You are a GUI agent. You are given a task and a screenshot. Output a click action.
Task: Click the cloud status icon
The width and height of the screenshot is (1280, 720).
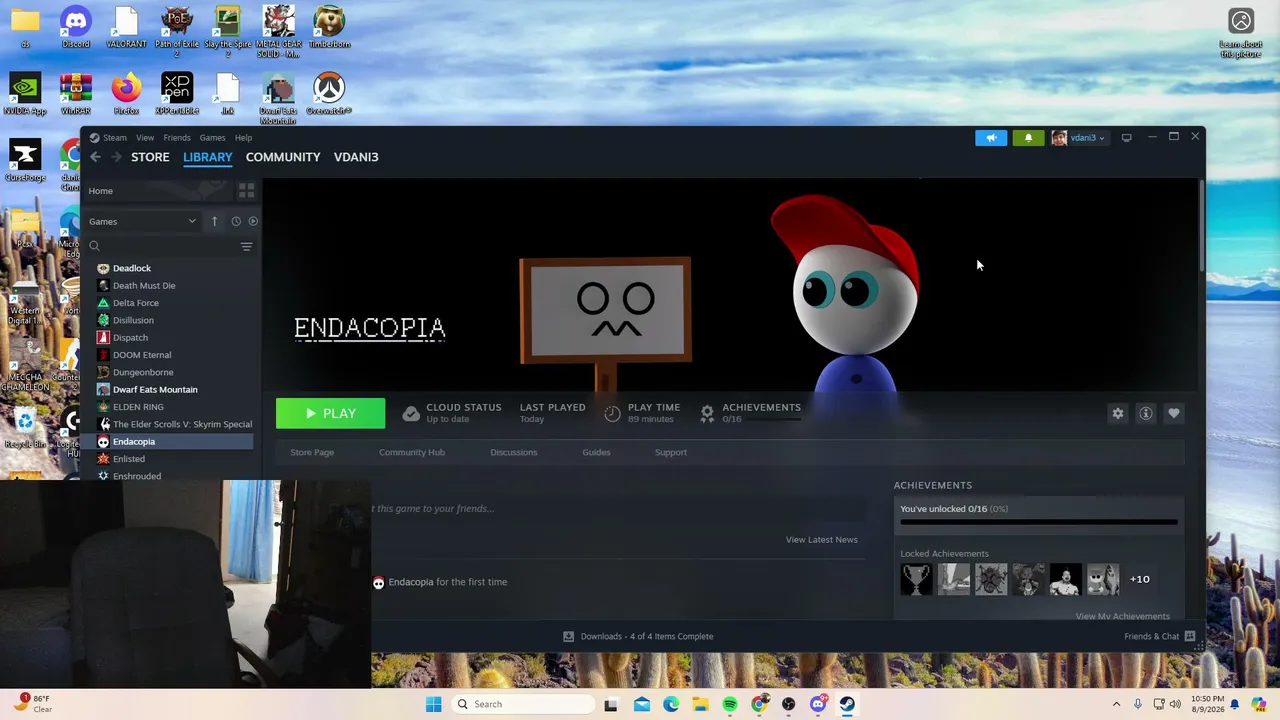pyautogui.click(x=411, y=413)
